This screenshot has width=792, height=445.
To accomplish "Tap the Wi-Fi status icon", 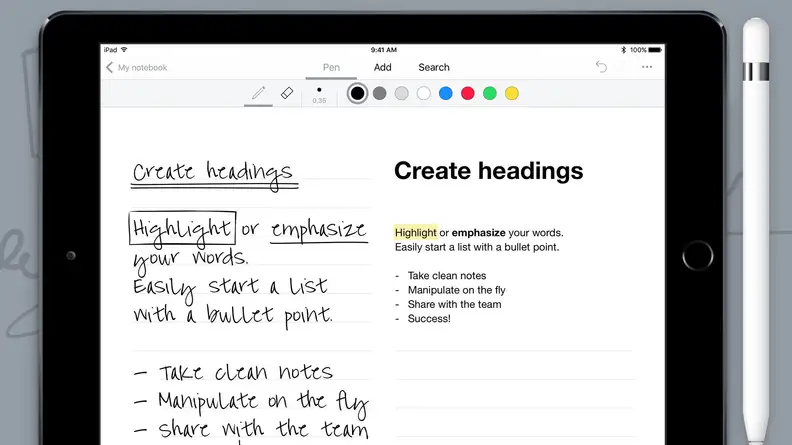I will 124,50.
